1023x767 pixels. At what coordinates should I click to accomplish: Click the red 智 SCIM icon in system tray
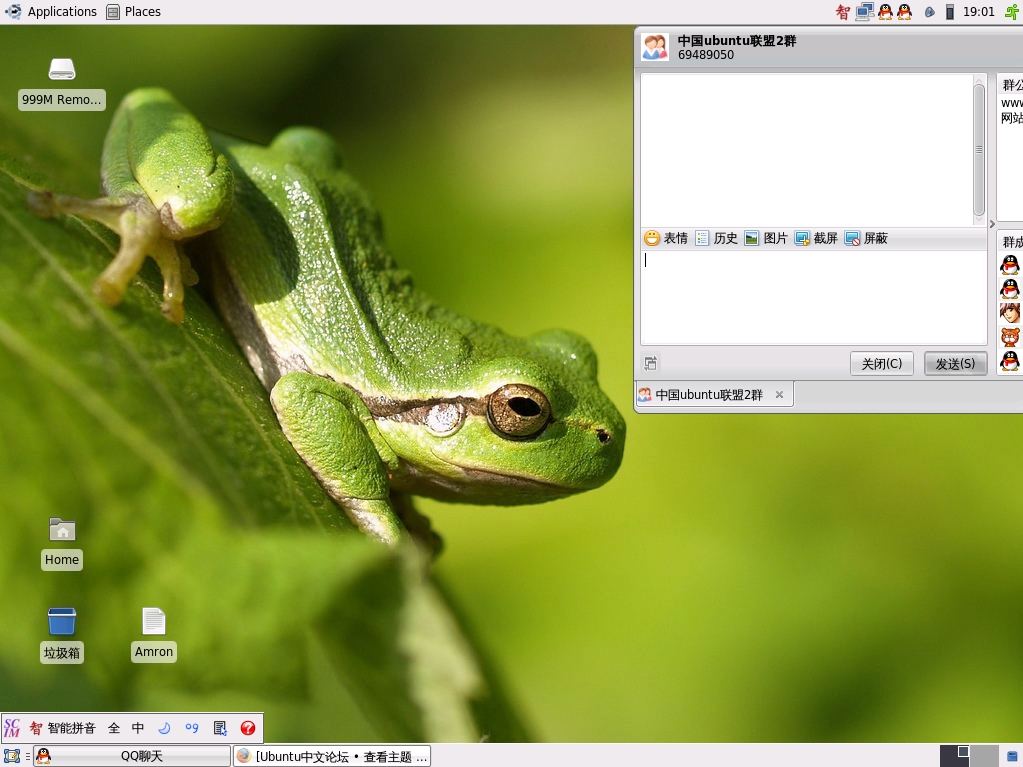click(x=843, y=12)
